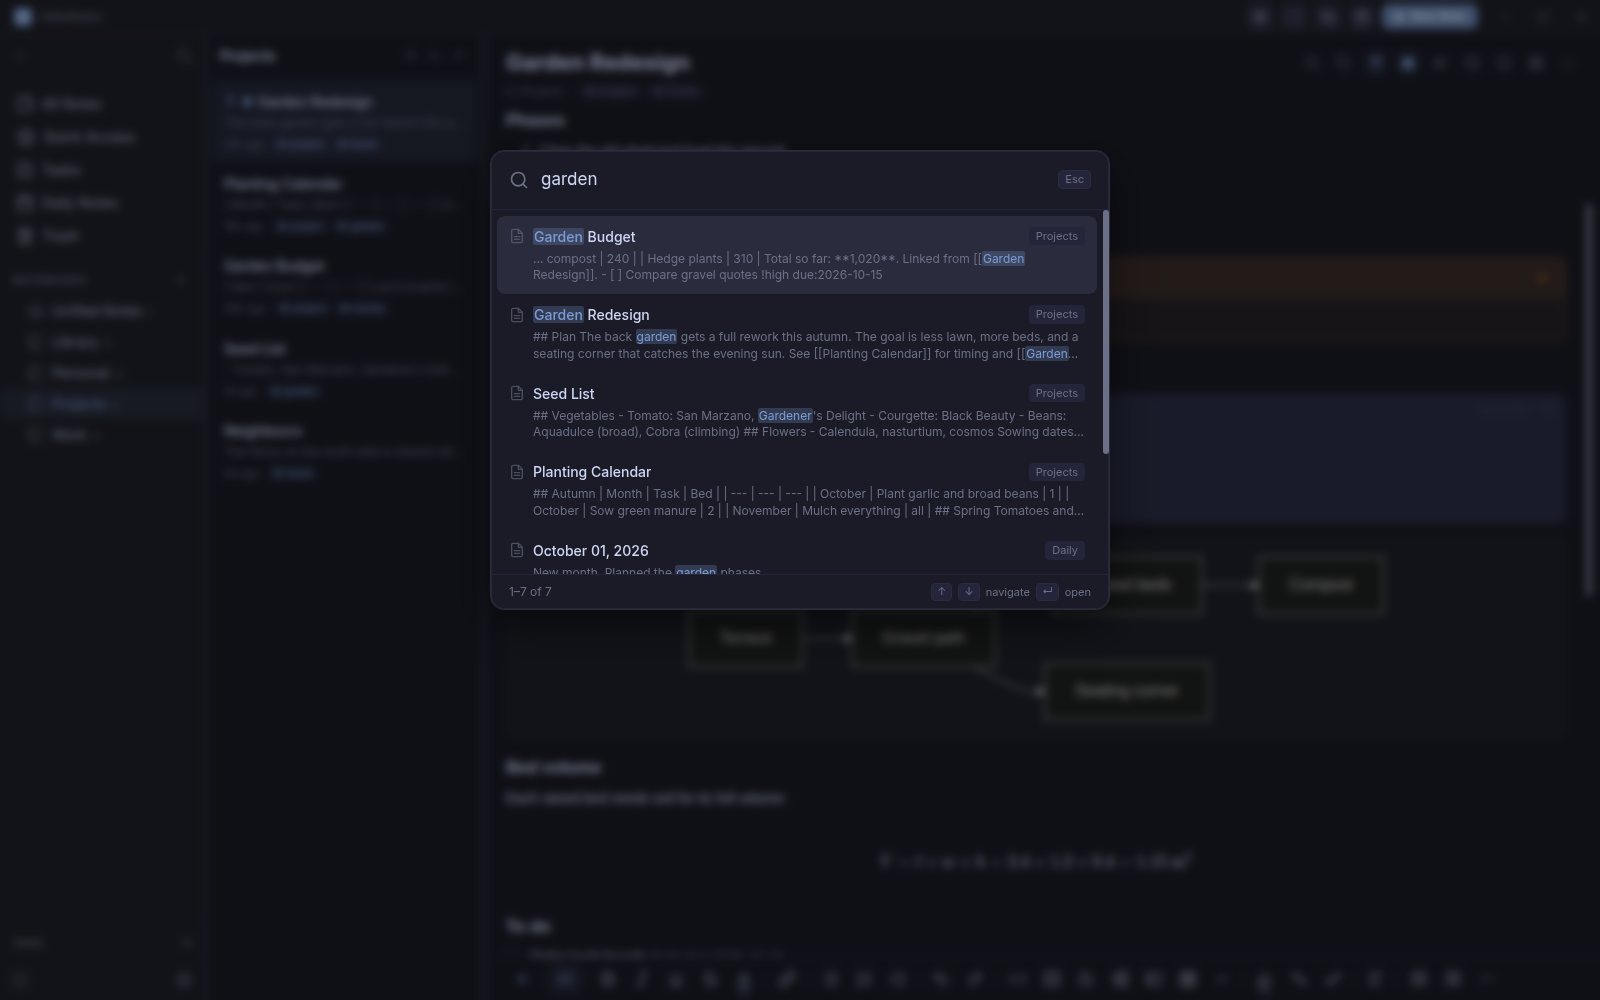The width and height of the screenshot is (1600, 1000).
Task: Click the up-arrow navigate key icon
Action: (x=941, y=592)
